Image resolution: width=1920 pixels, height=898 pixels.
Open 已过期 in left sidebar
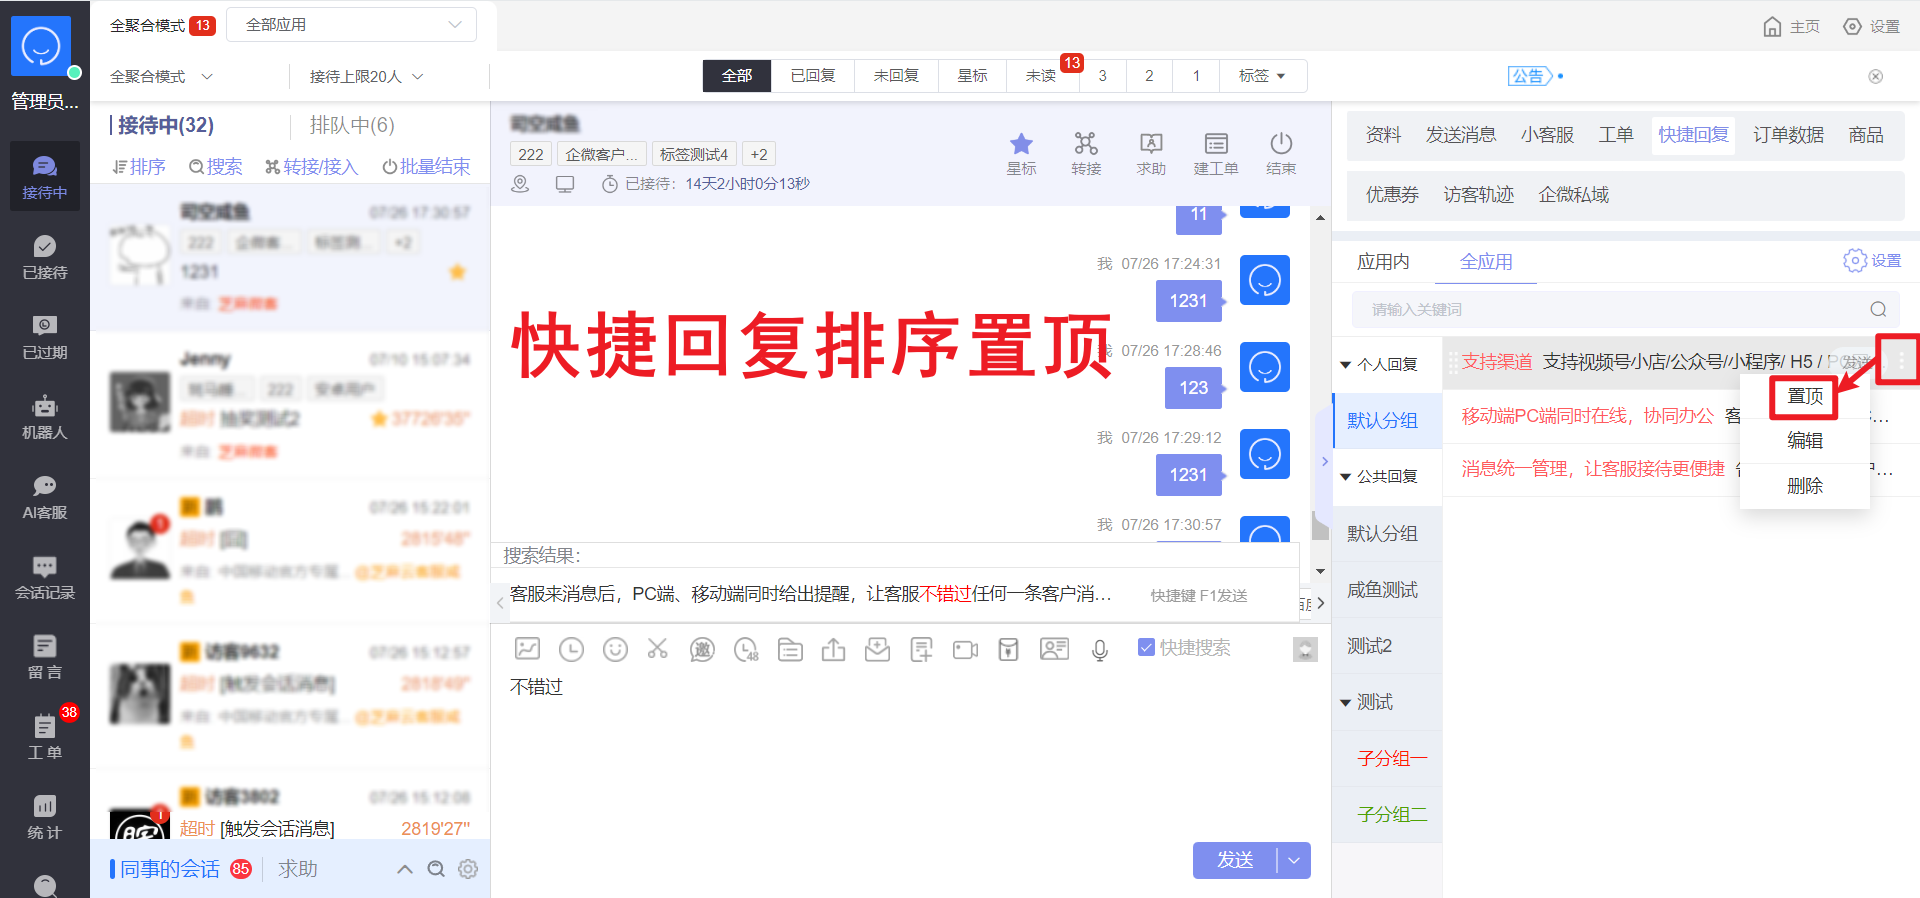tap(45, 338)
